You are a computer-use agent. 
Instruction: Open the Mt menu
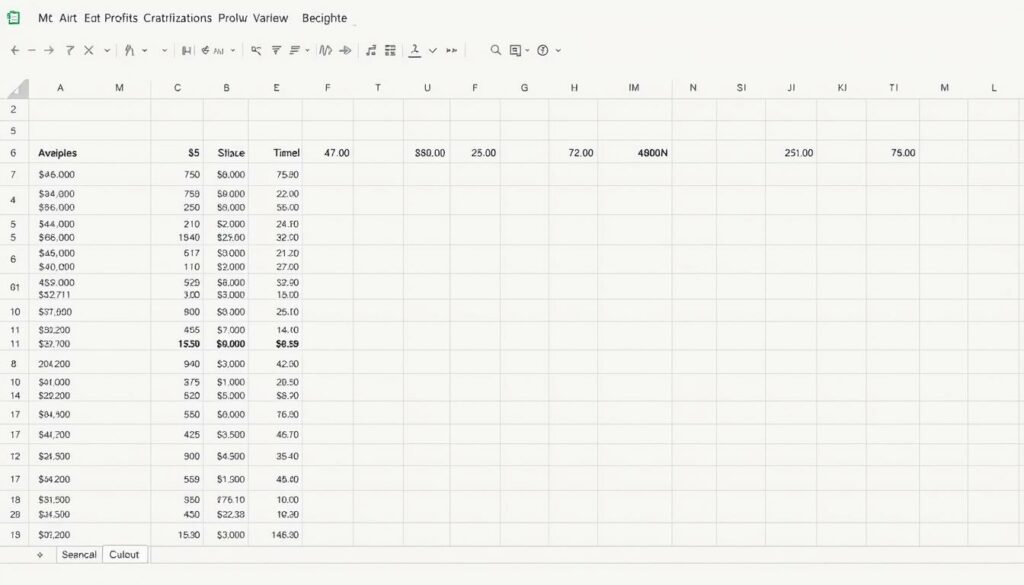pyautogui.click(x=45, y=18)
